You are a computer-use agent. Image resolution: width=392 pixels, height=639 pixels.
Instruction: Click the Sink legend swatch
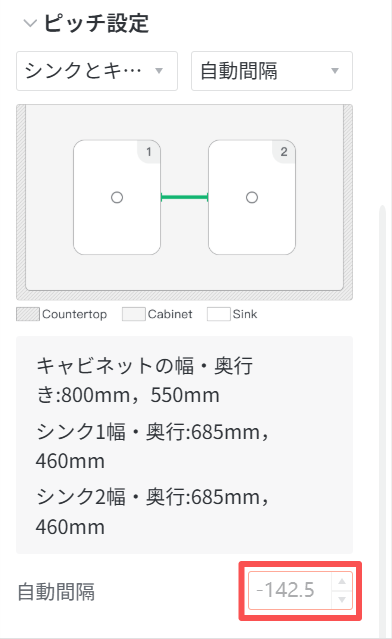click(218, 314)
